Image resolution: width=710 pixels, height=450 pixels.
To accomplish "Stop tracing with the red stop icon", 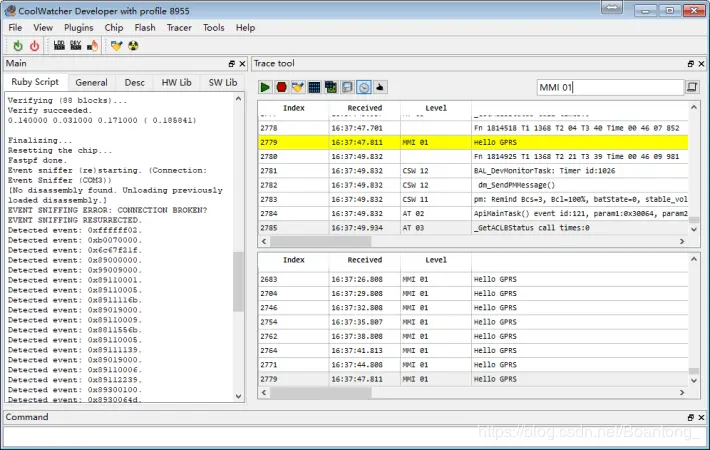I will point(281,87).
